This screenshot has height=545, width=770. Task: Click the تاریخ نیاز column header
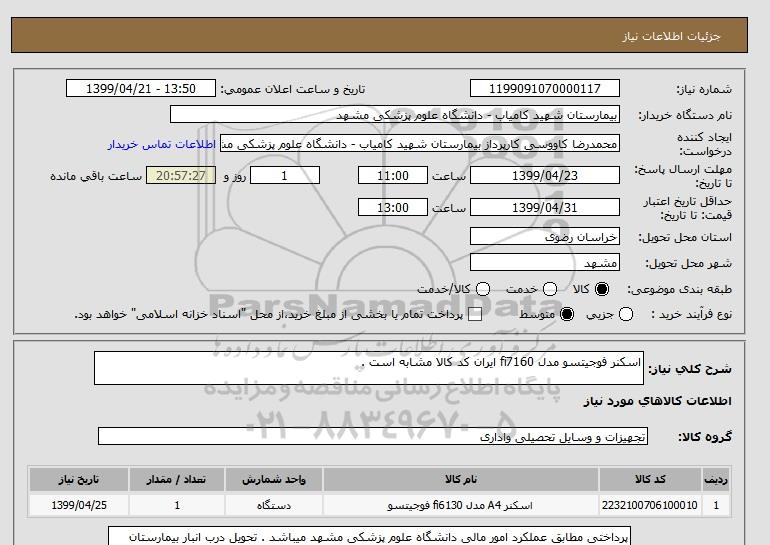point(79,479)
